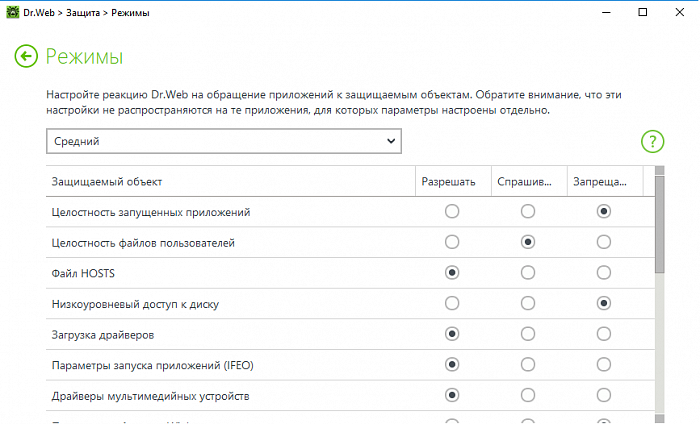Screen dimensions: 700x424
Task: Select Запрещать for Целостность файлов пользователей
Action: tap(604, 242)
